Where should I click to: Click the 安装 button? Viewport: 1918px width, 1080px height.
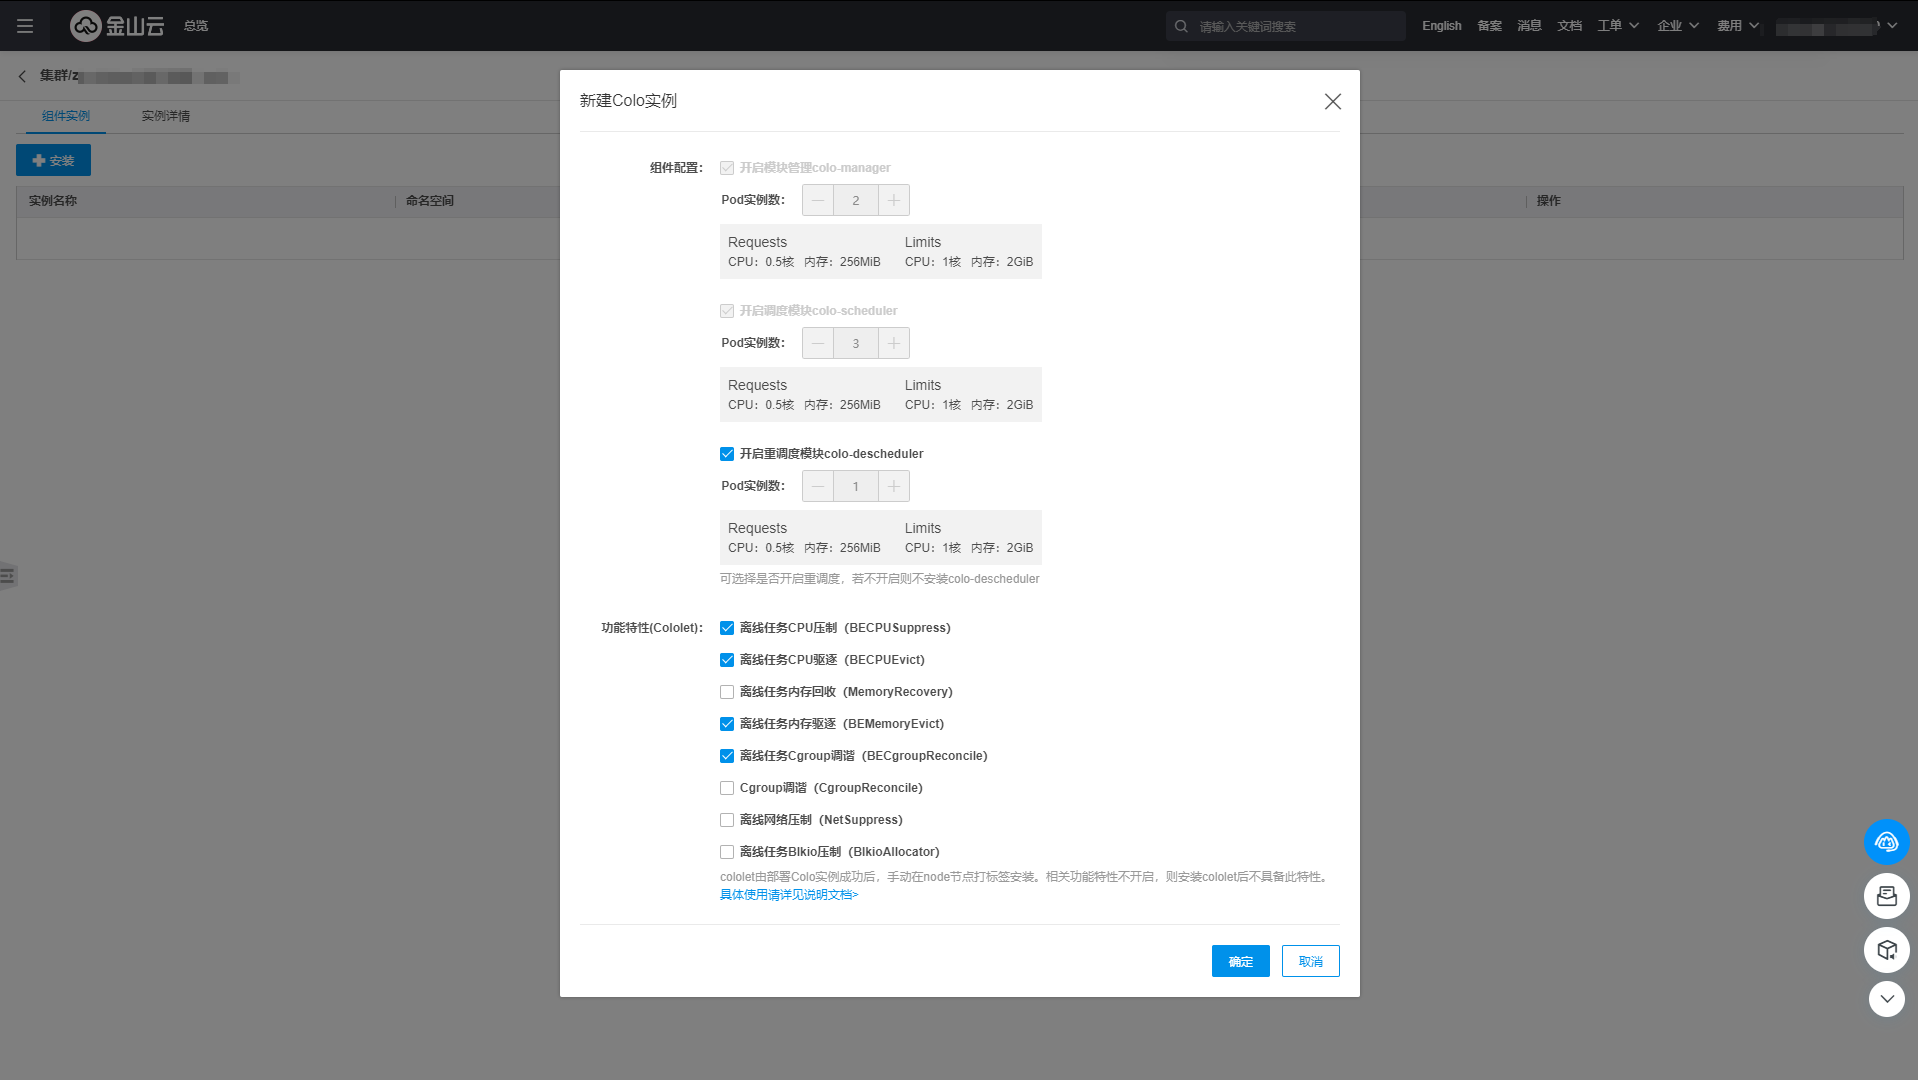point(53,160)
